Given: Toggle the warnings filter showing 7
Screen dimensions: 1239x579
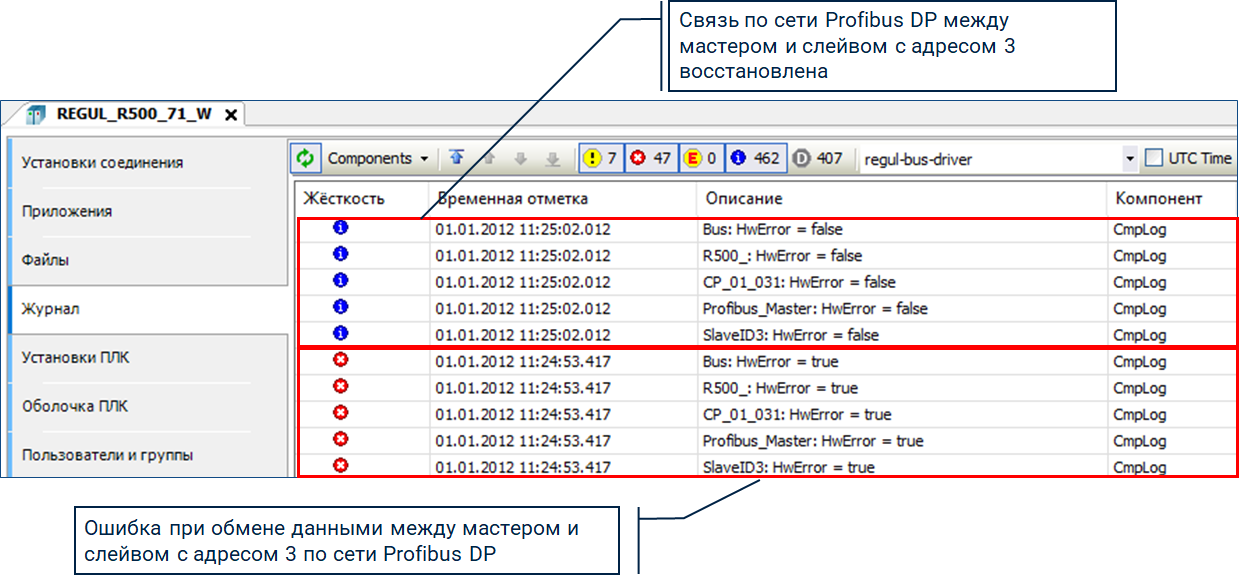Looking at the screenshot, I should pos(600,158).
